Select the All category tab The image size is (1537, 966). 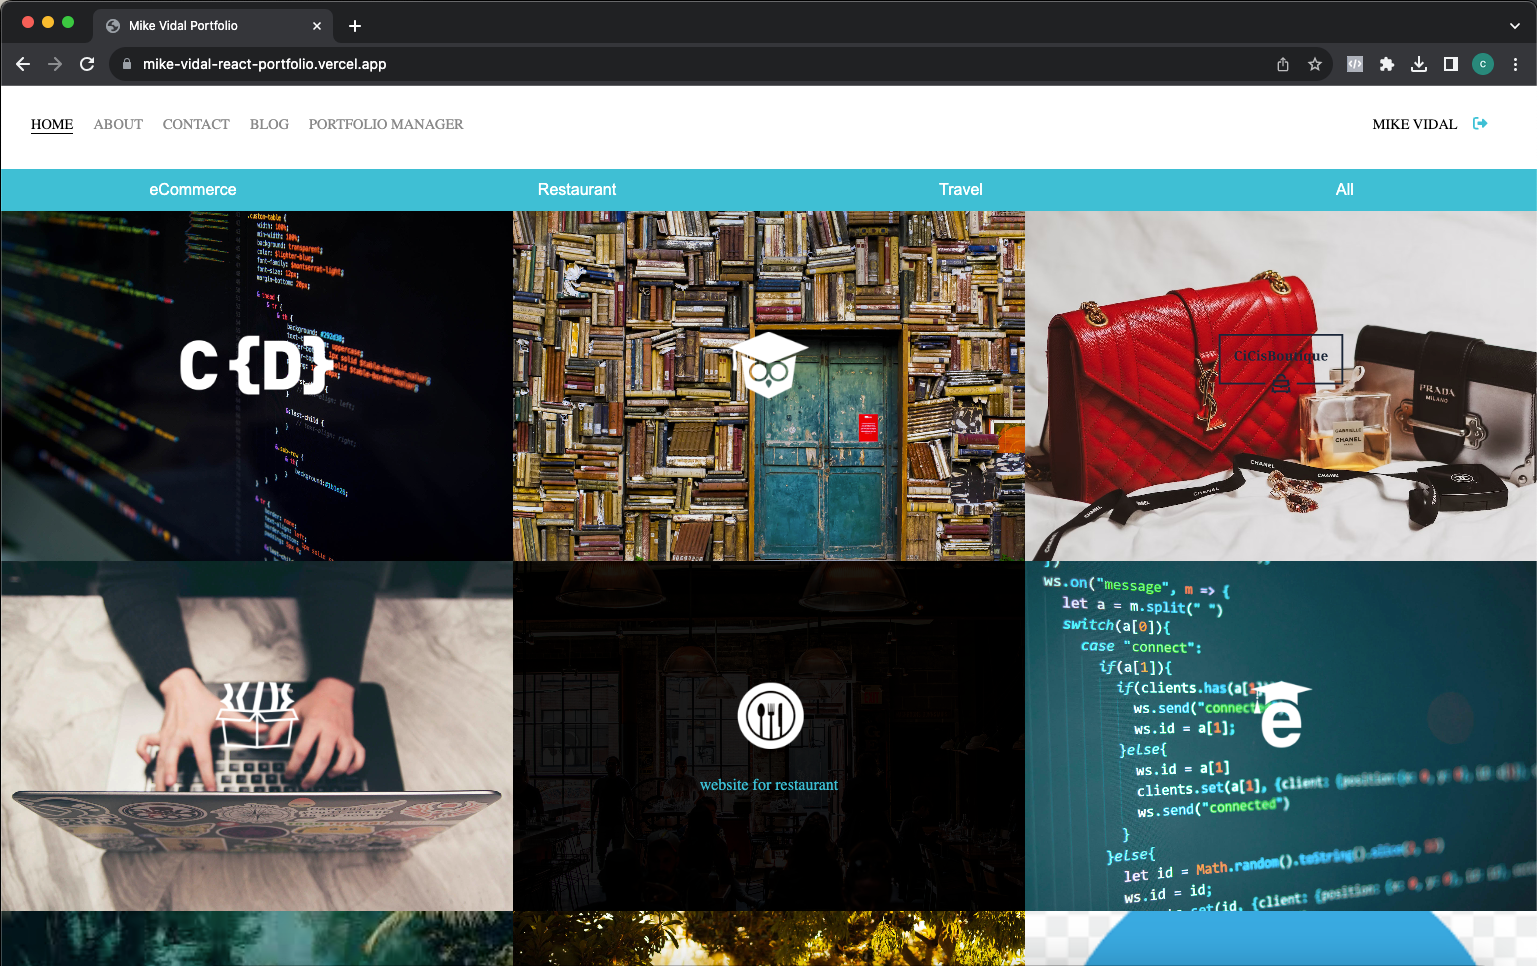coord(1344,189)
